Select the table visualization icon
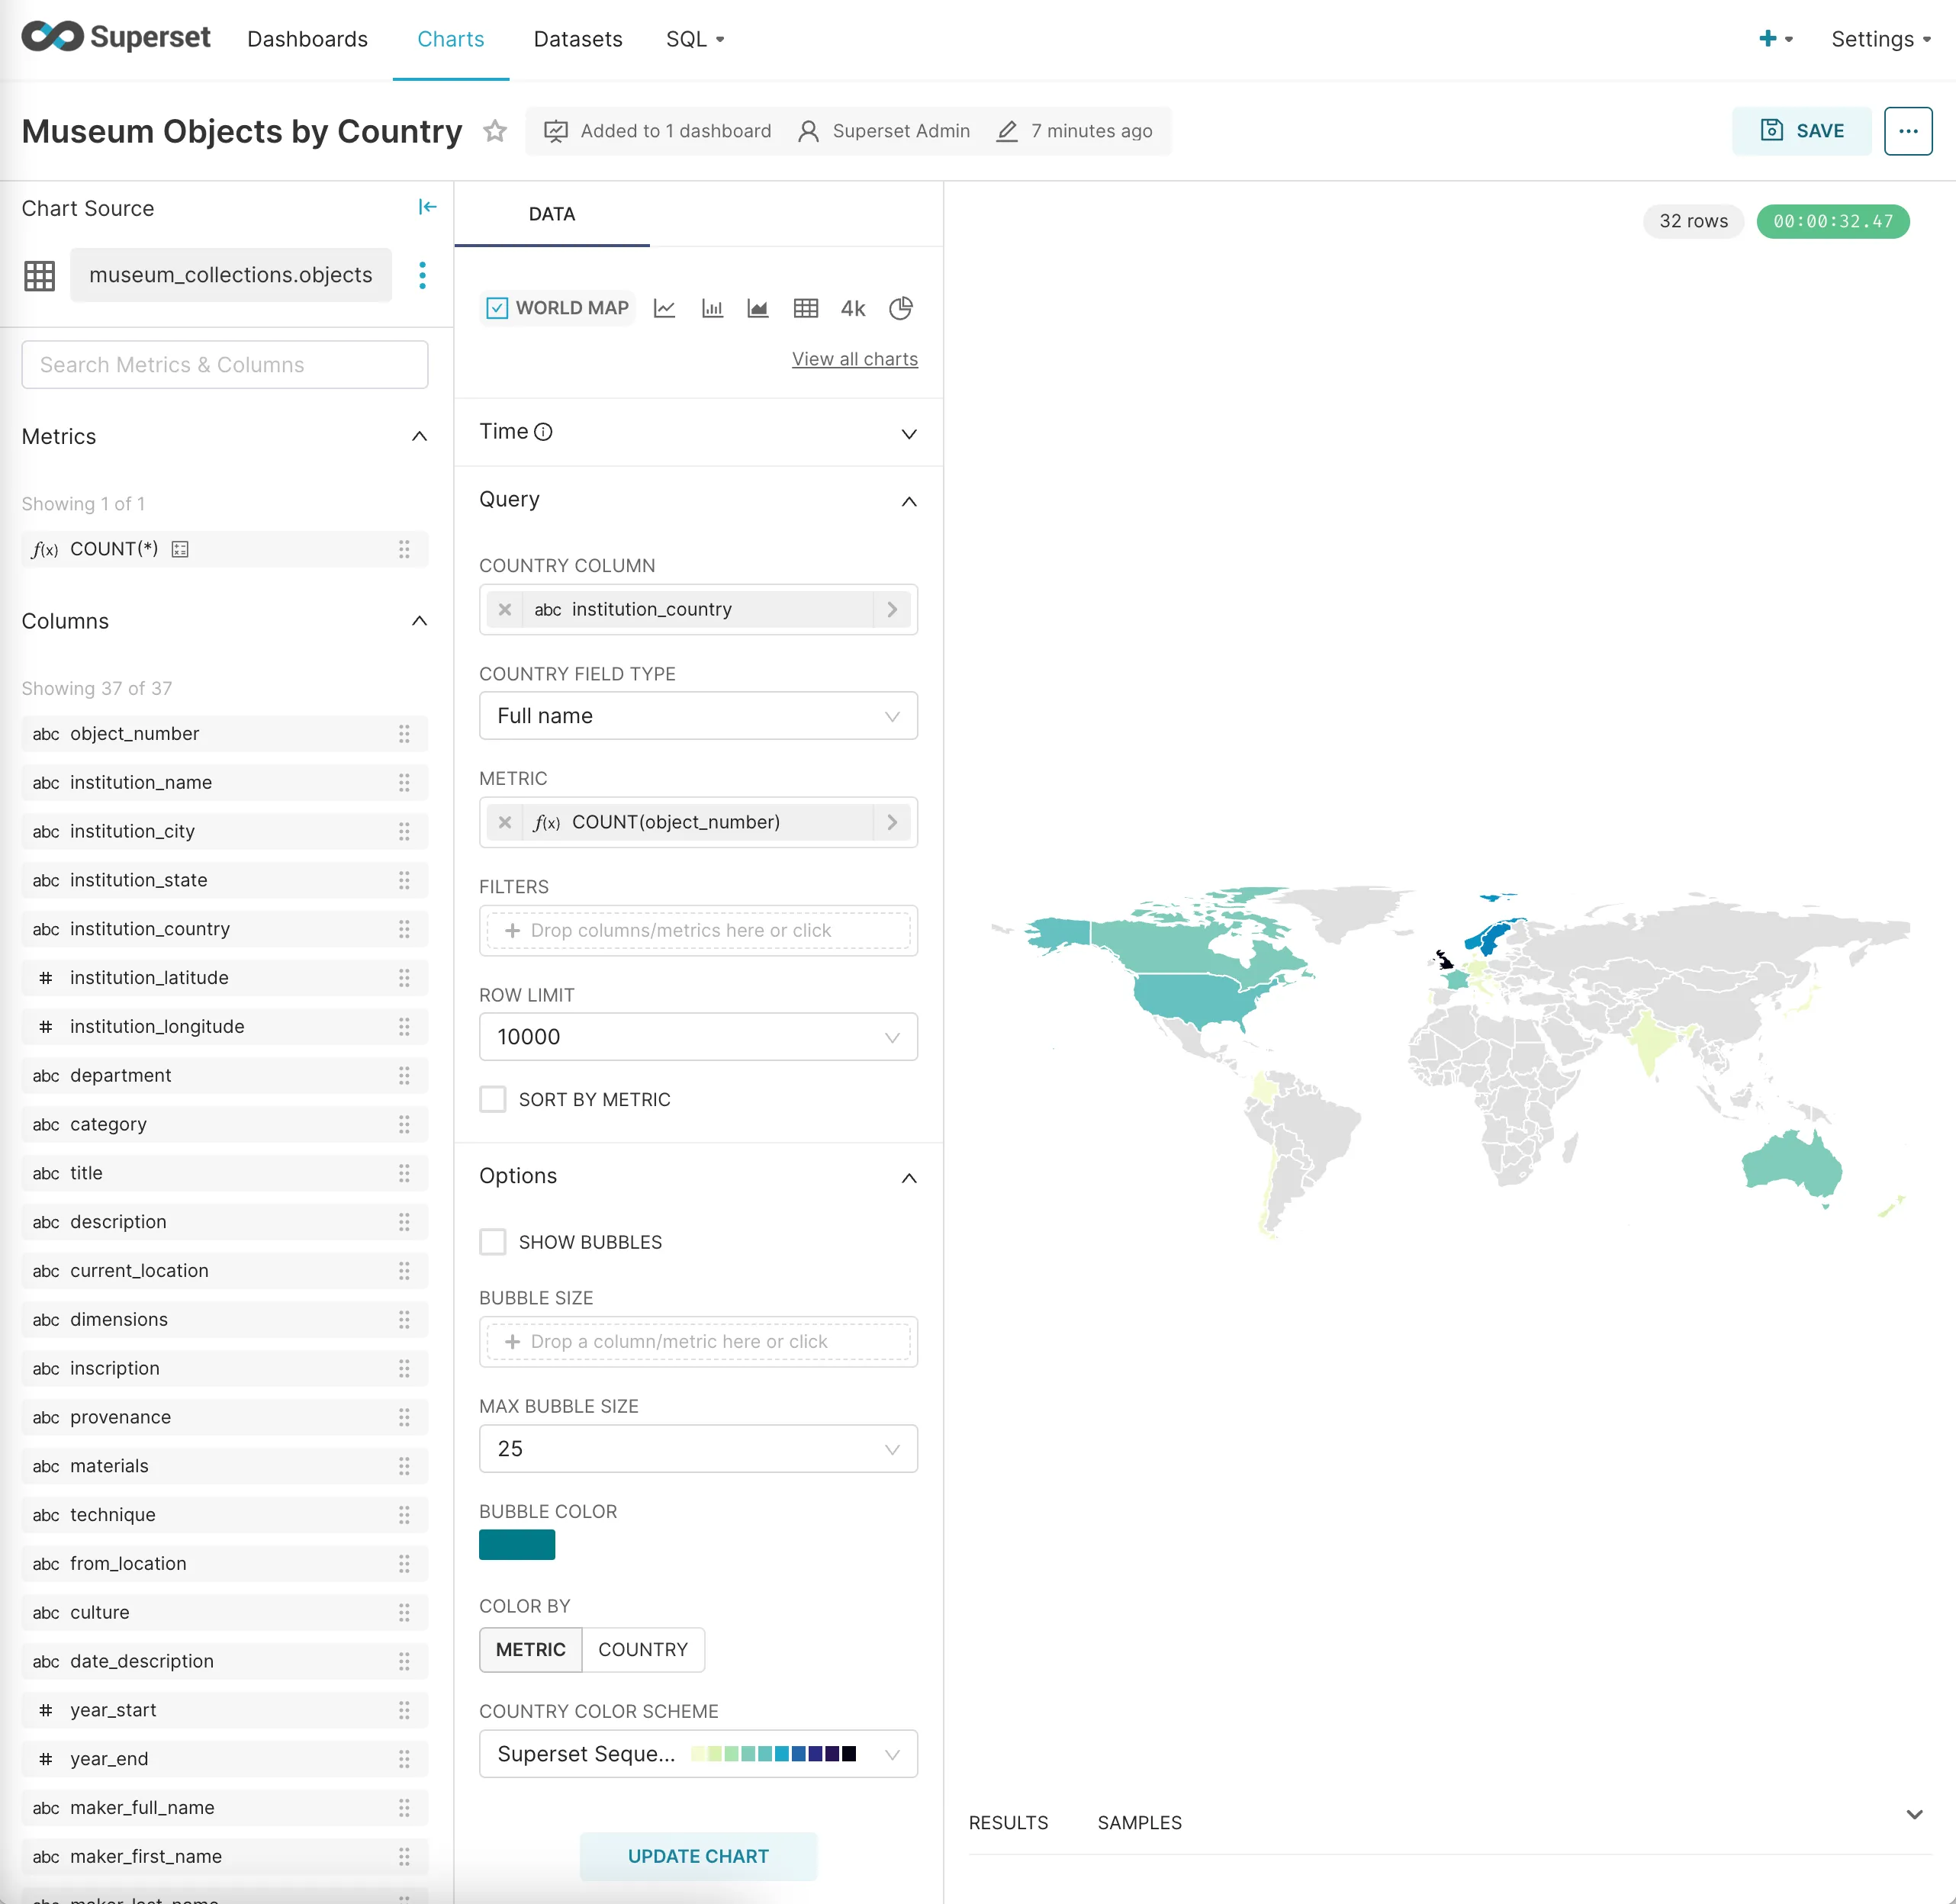1956x1904 pixels. coord(806,308)
